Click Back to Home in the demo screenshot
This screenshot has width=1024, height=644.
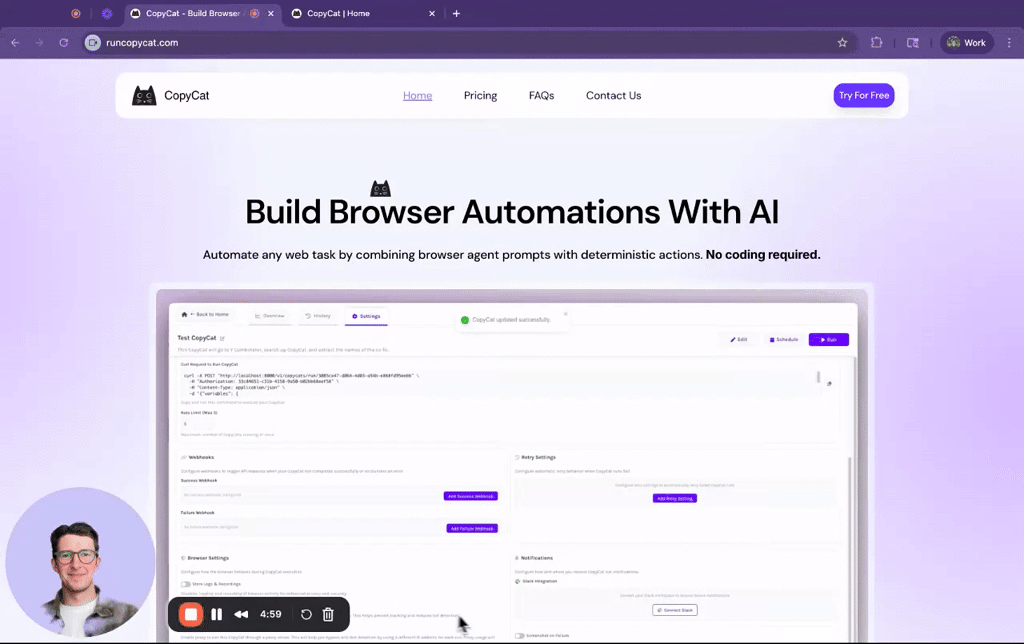205,315
